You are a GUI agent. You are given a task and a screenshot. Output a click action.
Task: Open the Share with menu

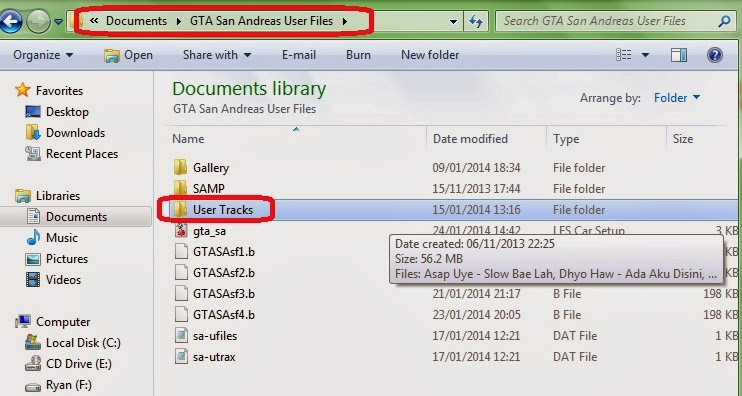coord(217,55)
